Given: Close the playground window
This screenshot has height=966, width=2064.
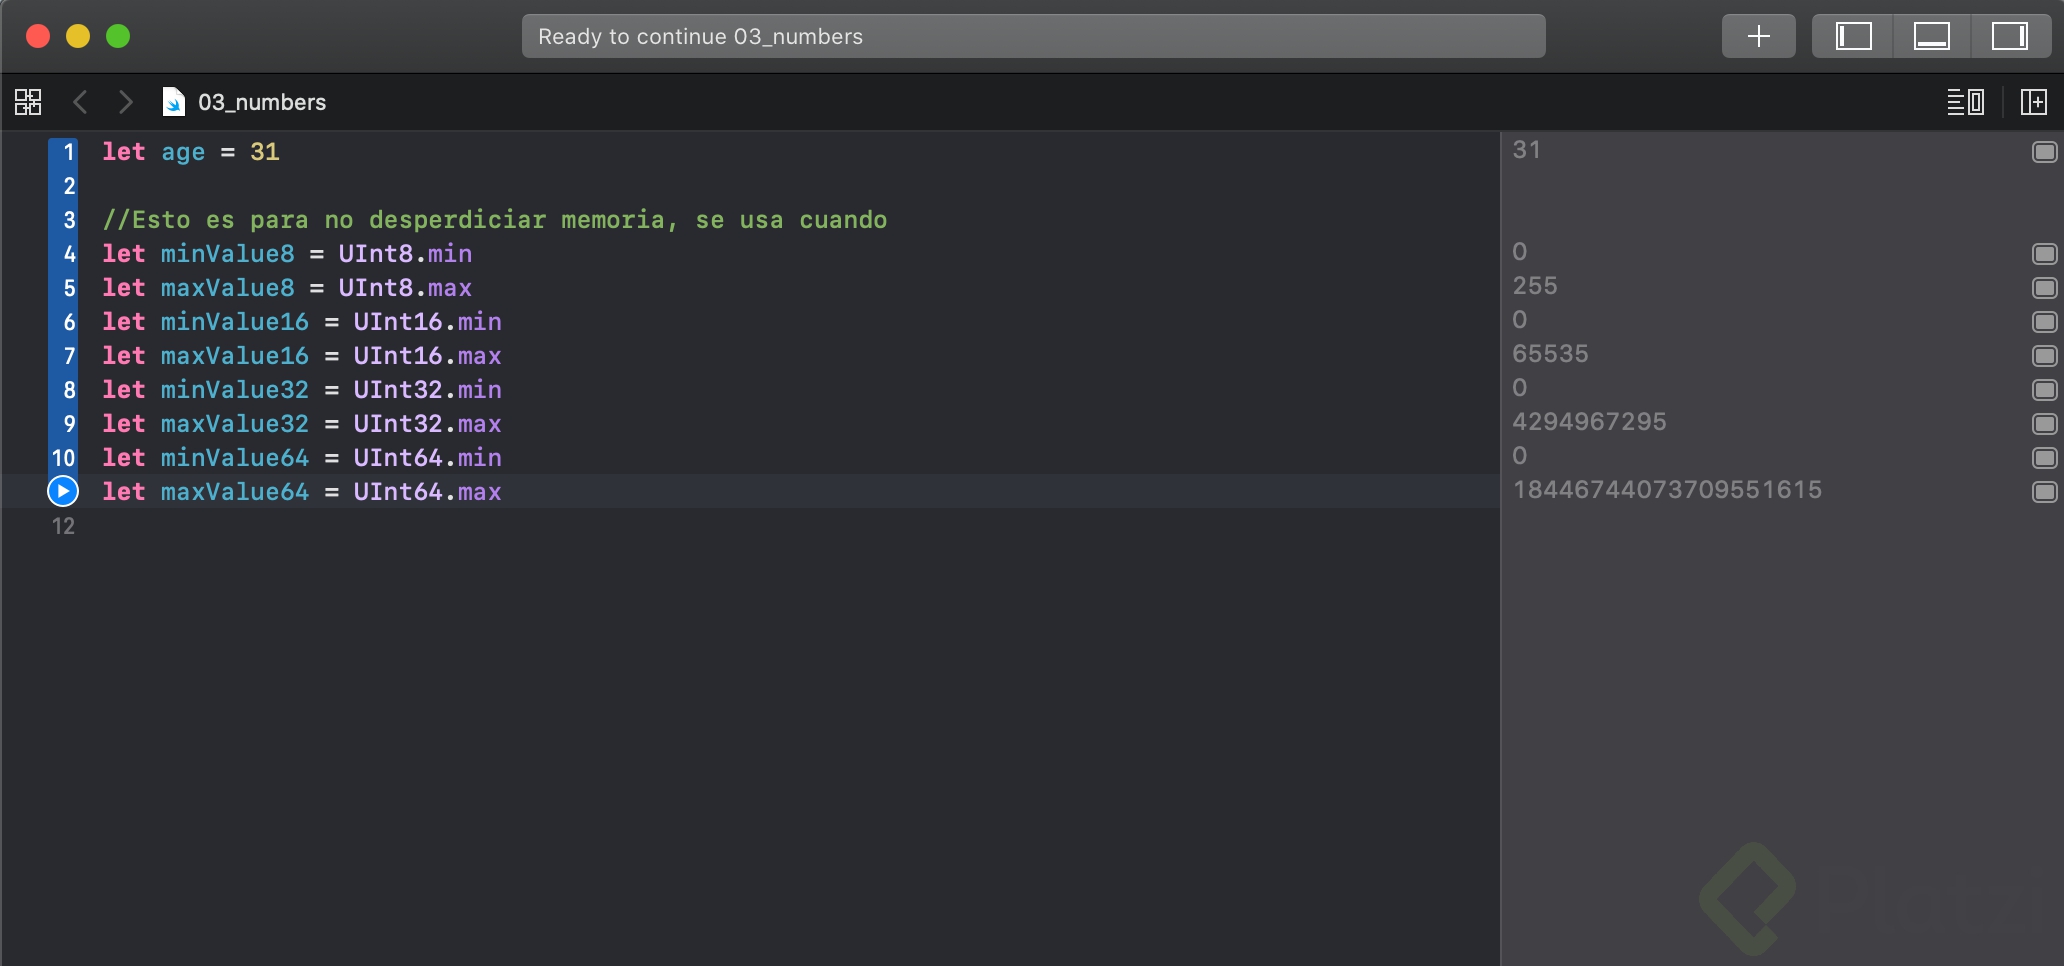Looking at the screenshot, I should tap(38, 36).
